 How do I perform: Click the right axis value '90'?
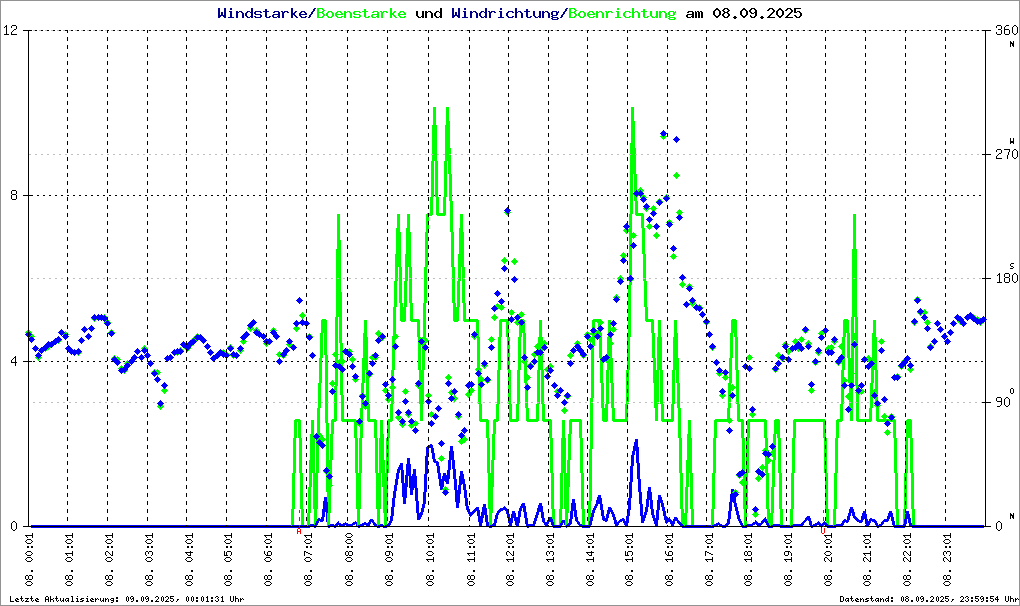pos(1002,402)
